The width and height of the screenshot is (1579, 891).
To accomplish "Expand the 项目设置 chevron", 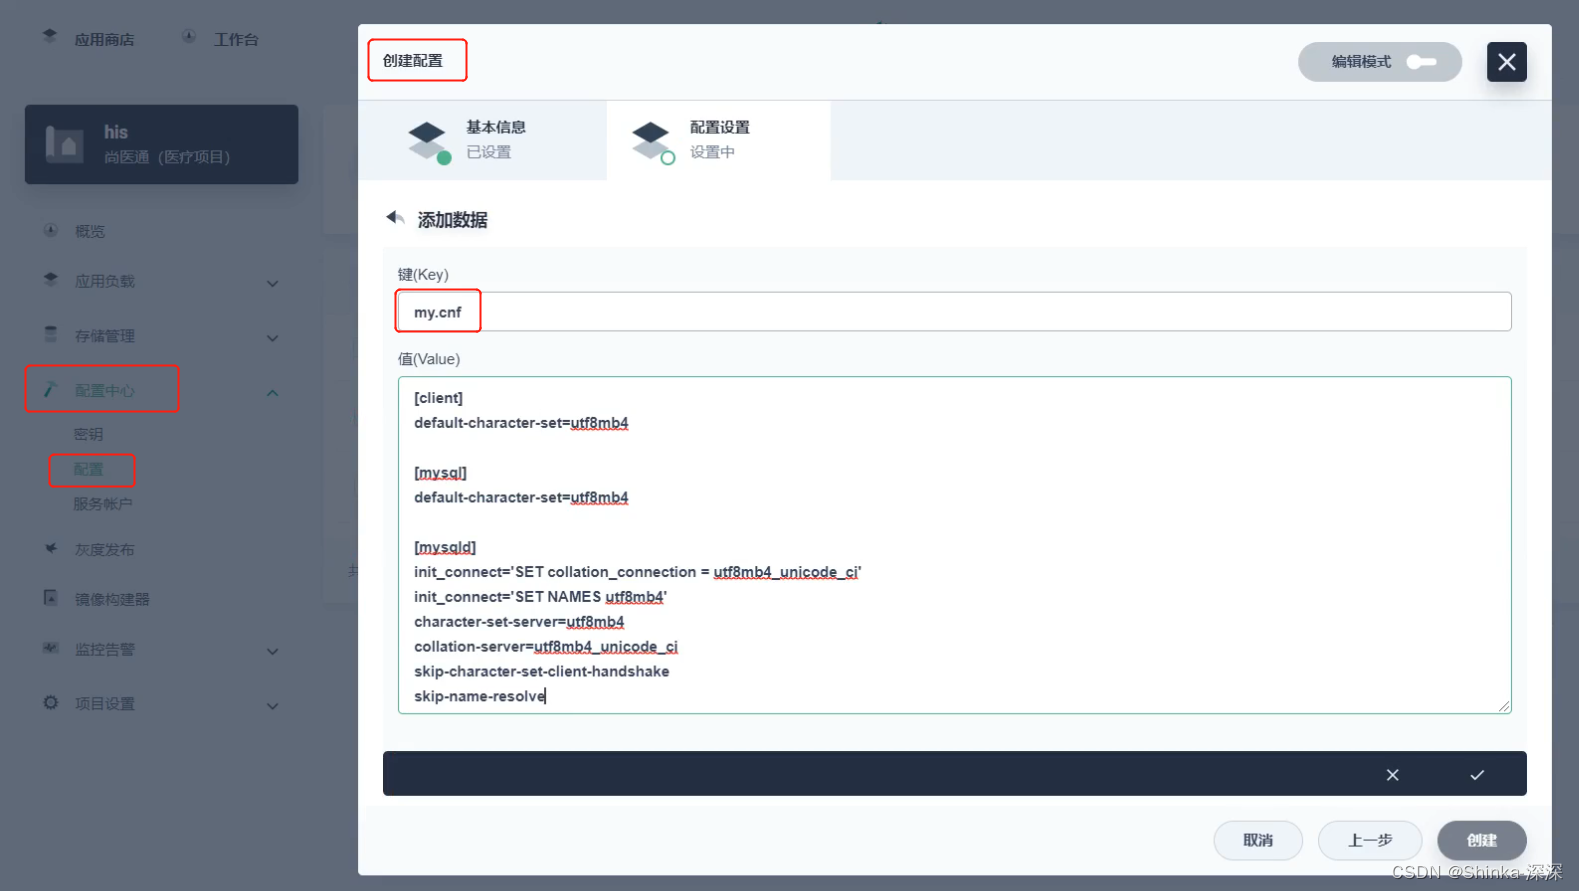I will [x=272, y=706].
